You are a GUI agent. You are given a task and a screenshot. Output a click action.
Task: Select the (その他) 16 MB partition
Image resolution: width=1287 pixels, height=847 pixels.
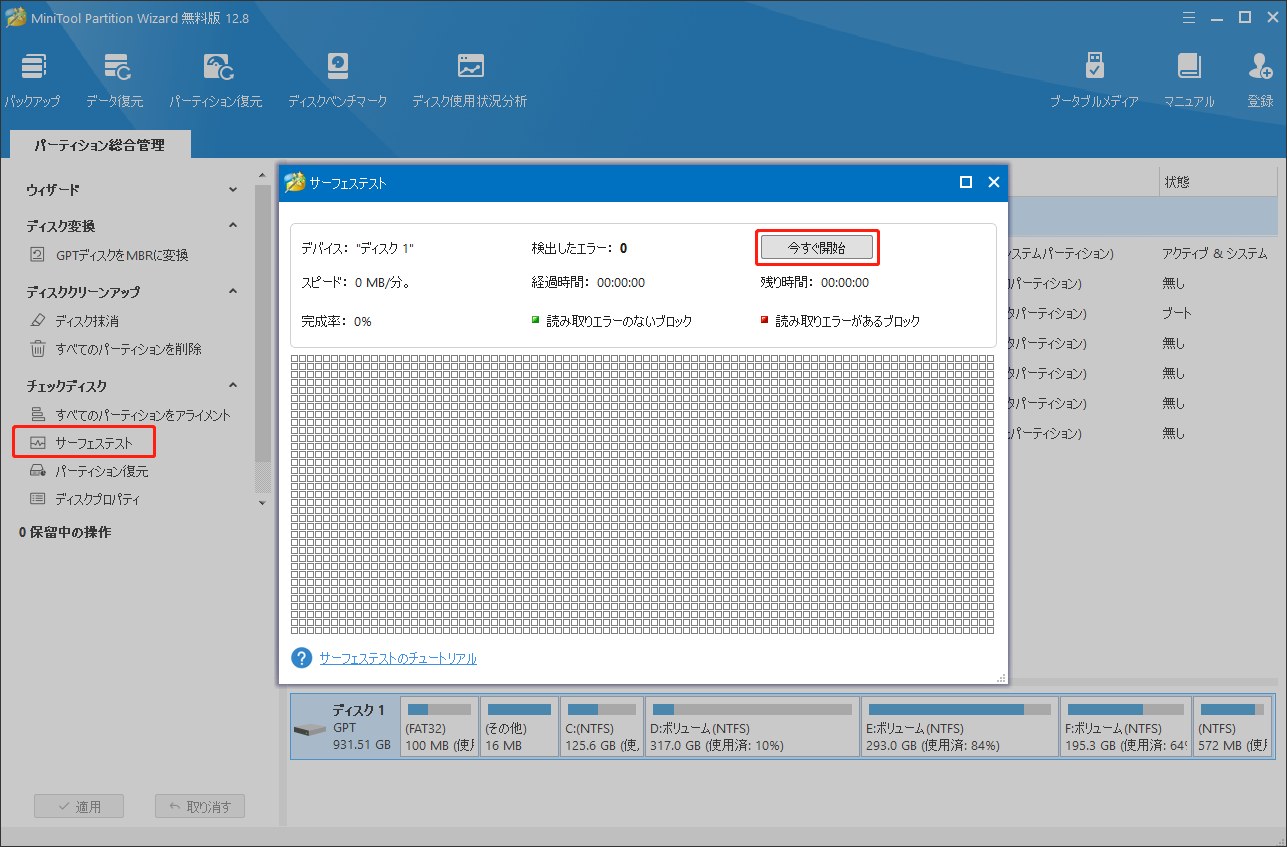(x=519, y=727)
